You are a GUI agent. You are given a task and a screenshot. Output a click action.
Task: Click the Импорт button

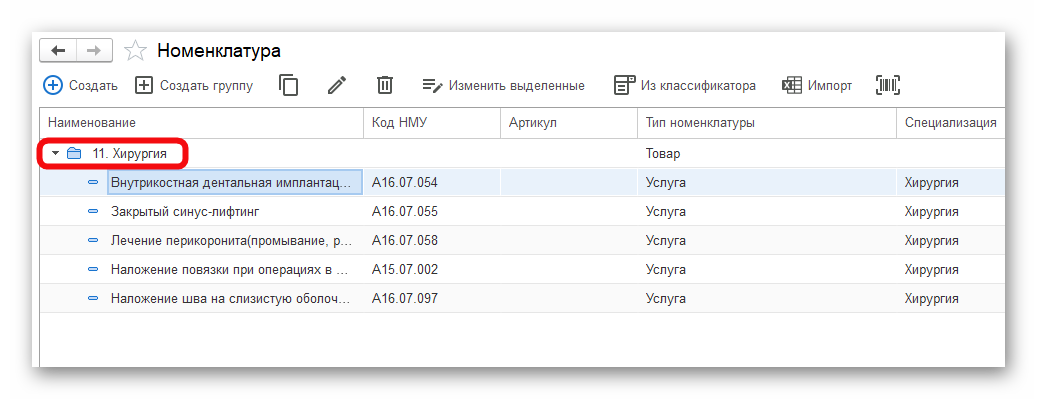(x=817, y=85)
